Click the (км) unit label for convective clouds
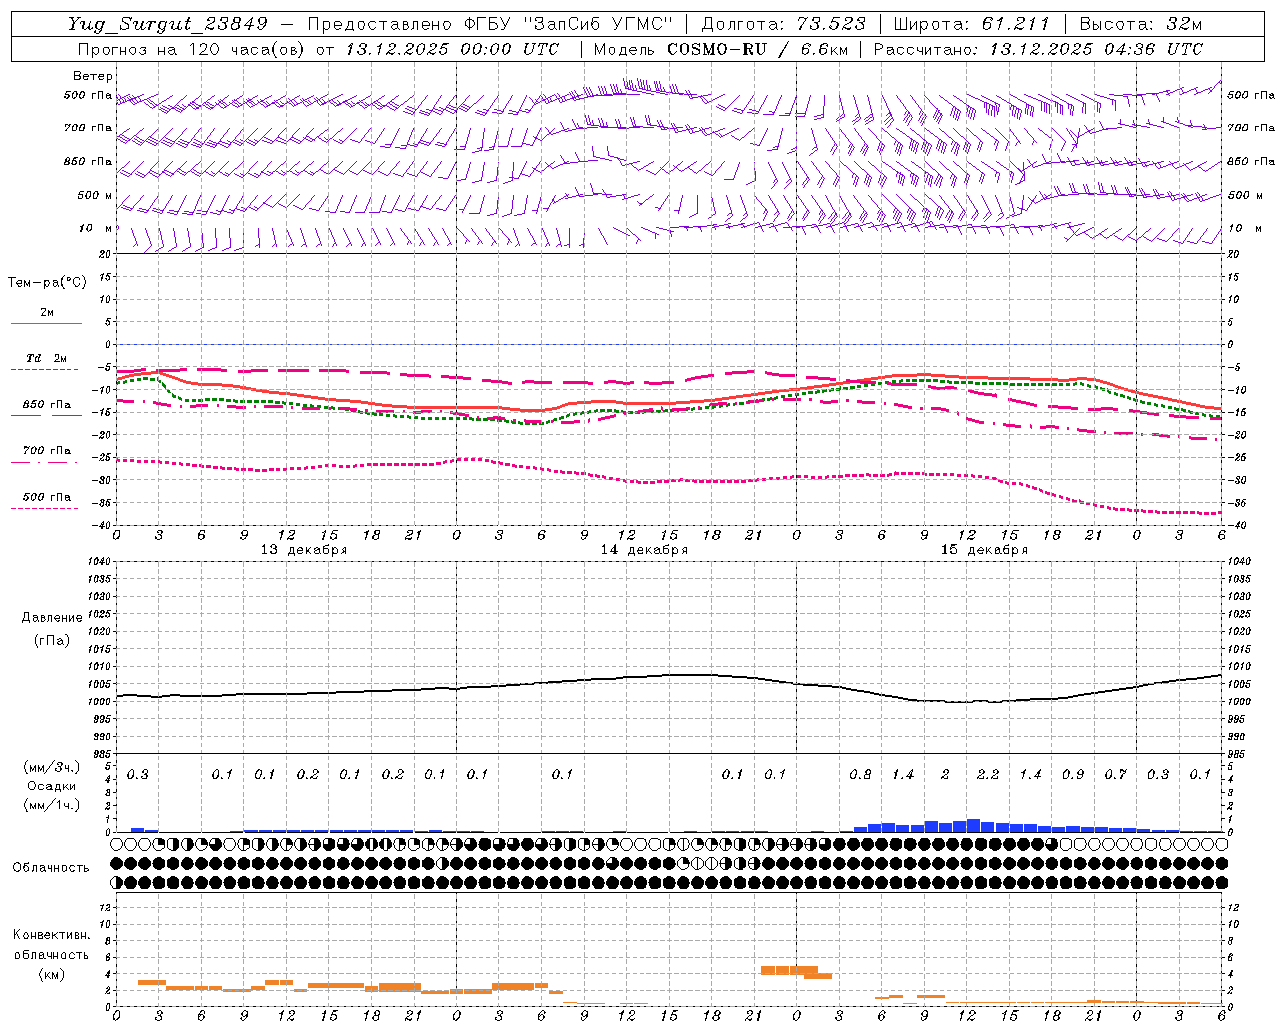The width and height of the screenshot is (1280, 1024). tap(51, 974)
